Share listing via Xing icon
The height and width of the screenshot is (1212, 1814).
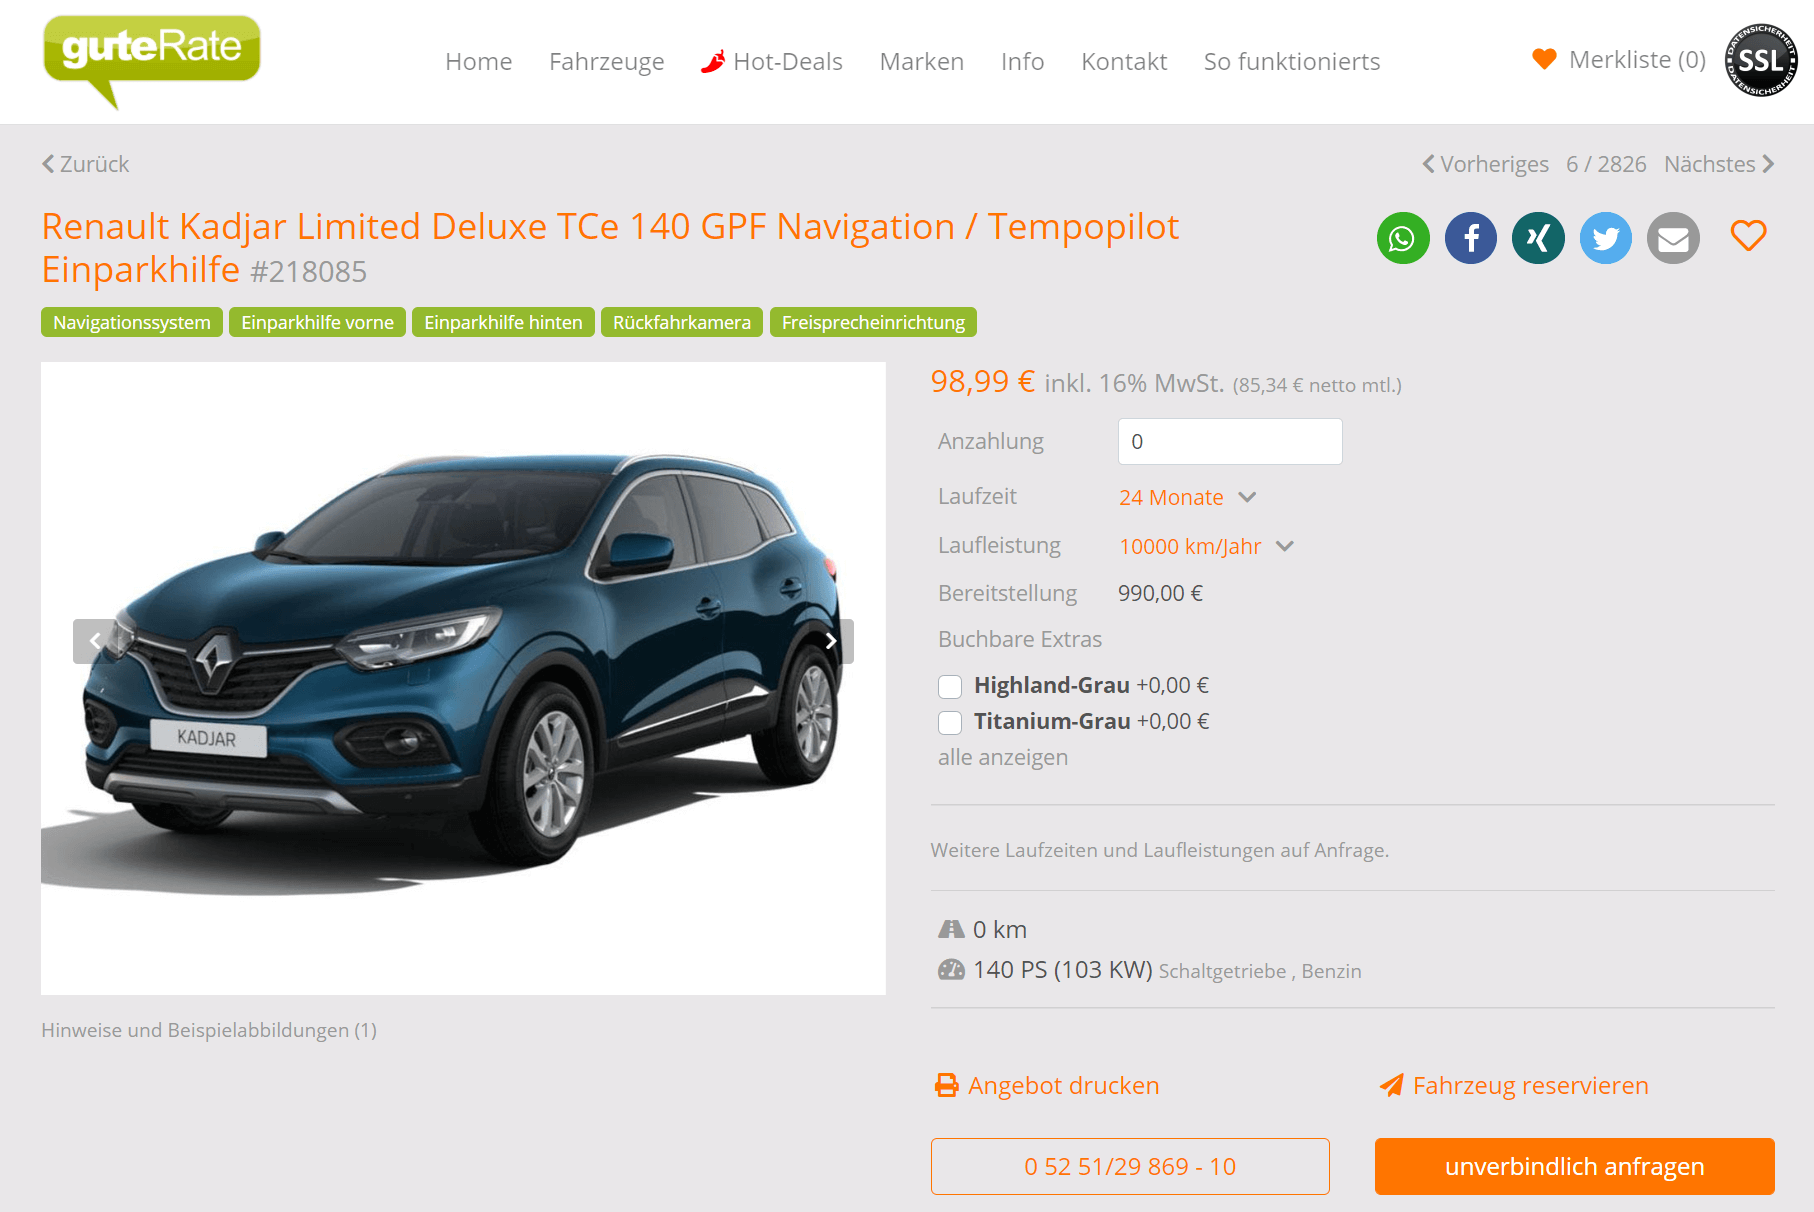1538,238
